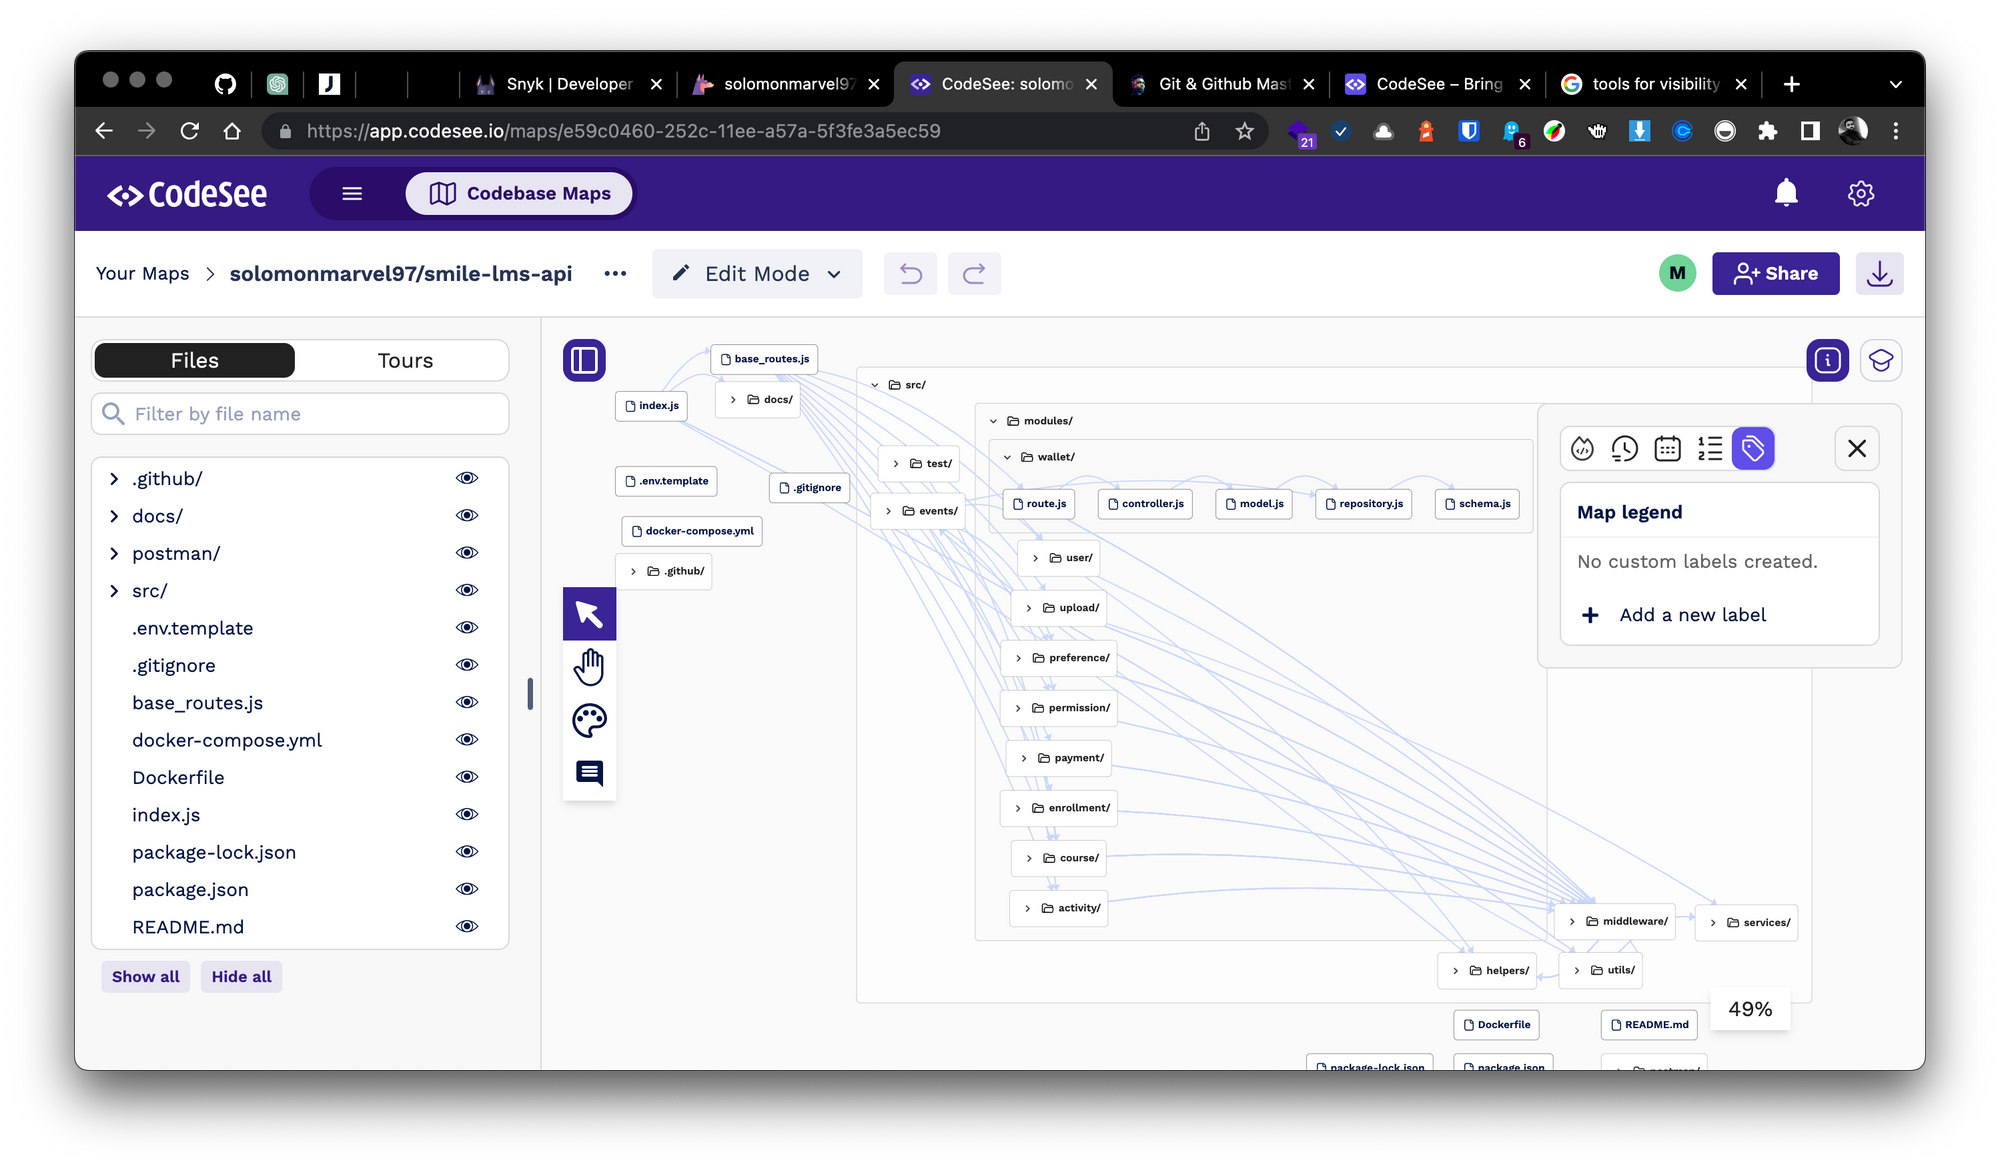2000x1169 pixels.
Task: Switch to the Tours tab
Action: (x=404, y=360)
